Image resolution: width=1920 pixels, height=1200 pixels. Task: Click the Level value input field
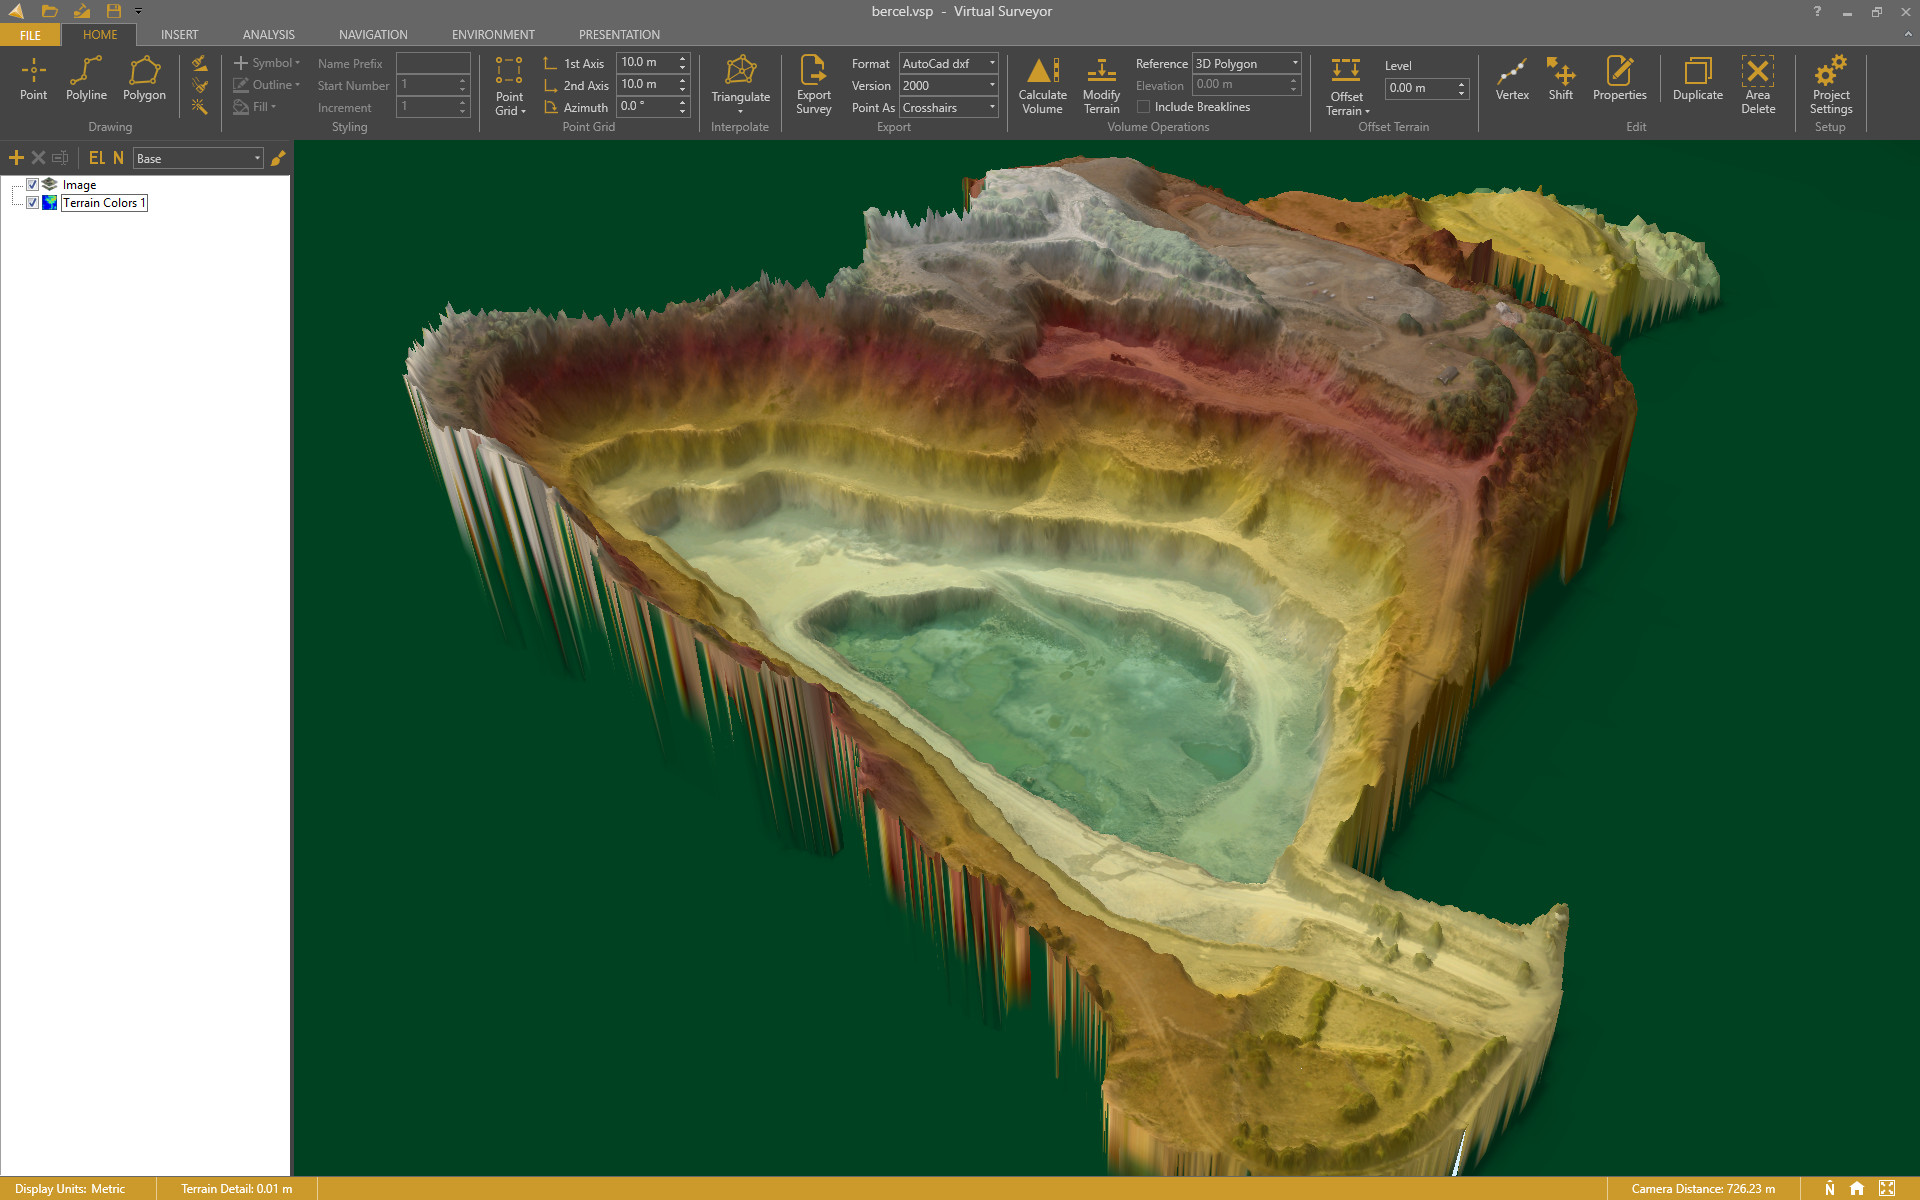click(x=1420, y=88)
